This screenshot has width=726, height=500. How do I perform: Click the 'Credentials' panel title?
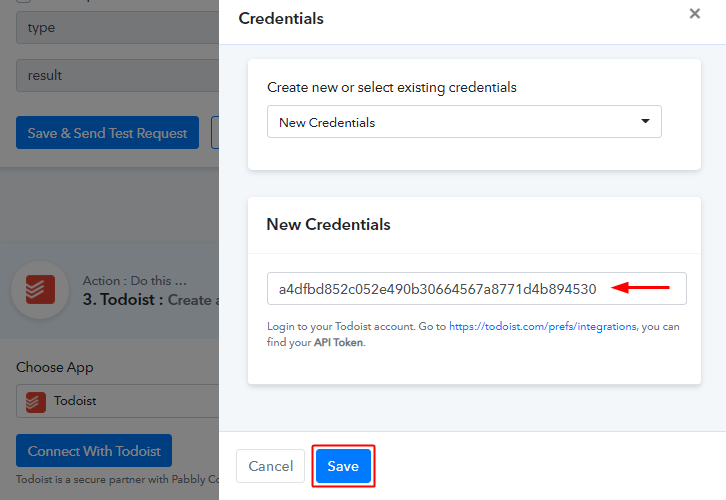click(x=281, y=19)
